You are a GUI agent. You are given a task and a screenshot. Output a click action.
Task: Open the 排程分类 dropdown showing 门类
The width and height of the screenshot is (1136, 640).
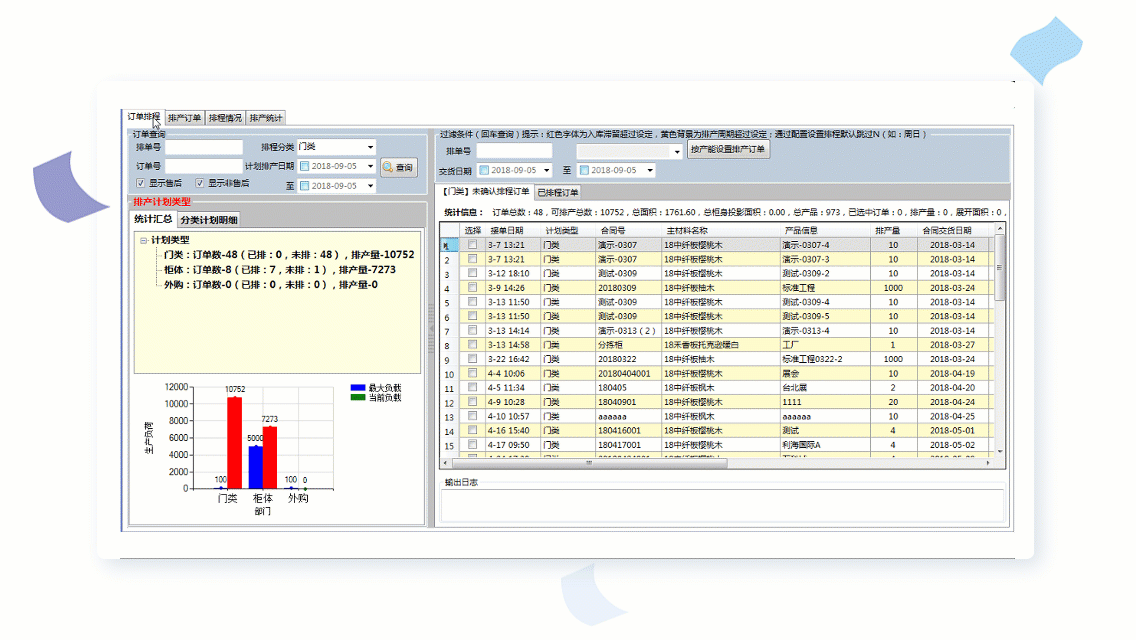click(369, 147)
